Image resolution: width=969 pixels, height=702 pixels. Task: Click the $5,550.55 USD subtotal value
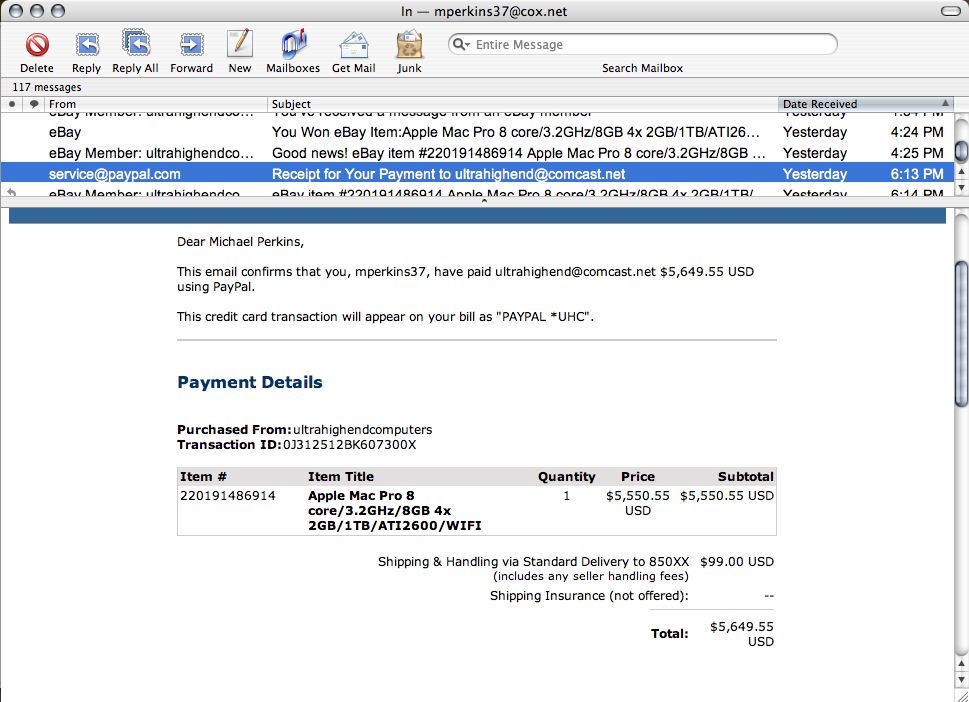point(727,496)
